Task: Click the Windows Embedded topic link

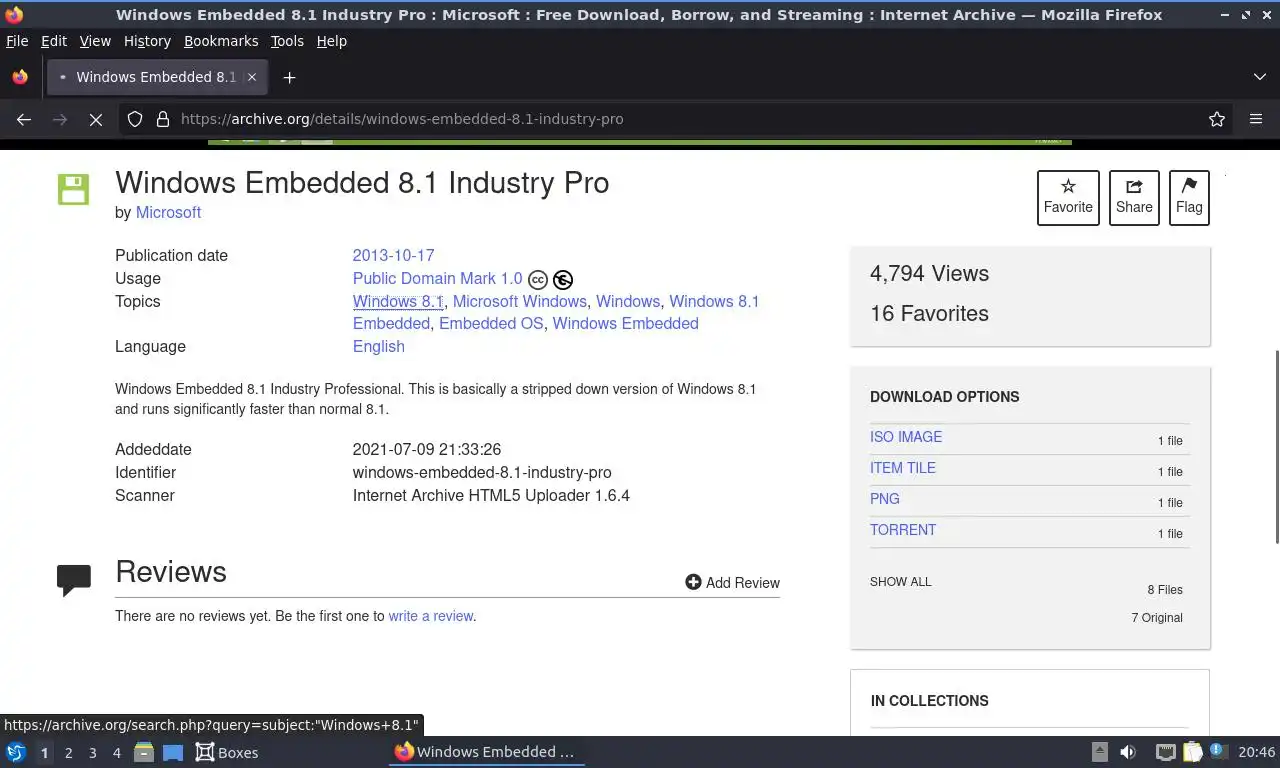Action: tap(625, 323)
